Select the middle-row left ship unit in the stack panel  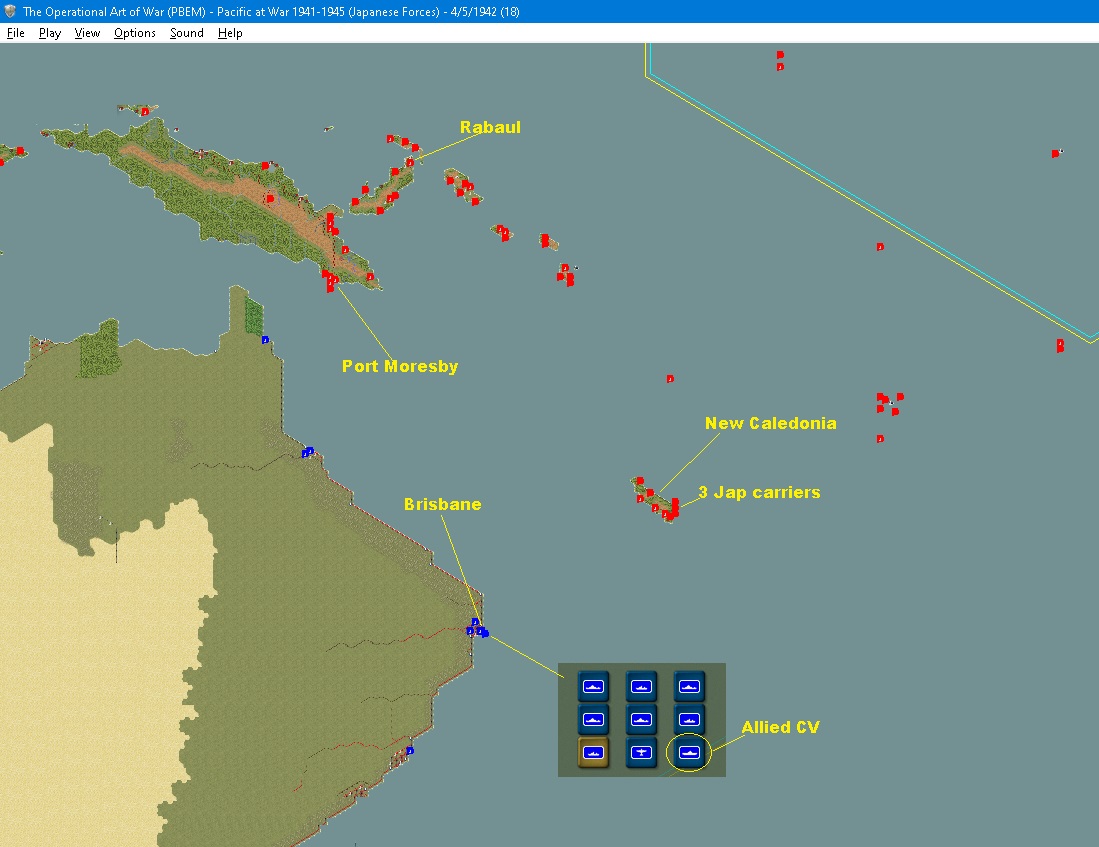coord(593,719)
